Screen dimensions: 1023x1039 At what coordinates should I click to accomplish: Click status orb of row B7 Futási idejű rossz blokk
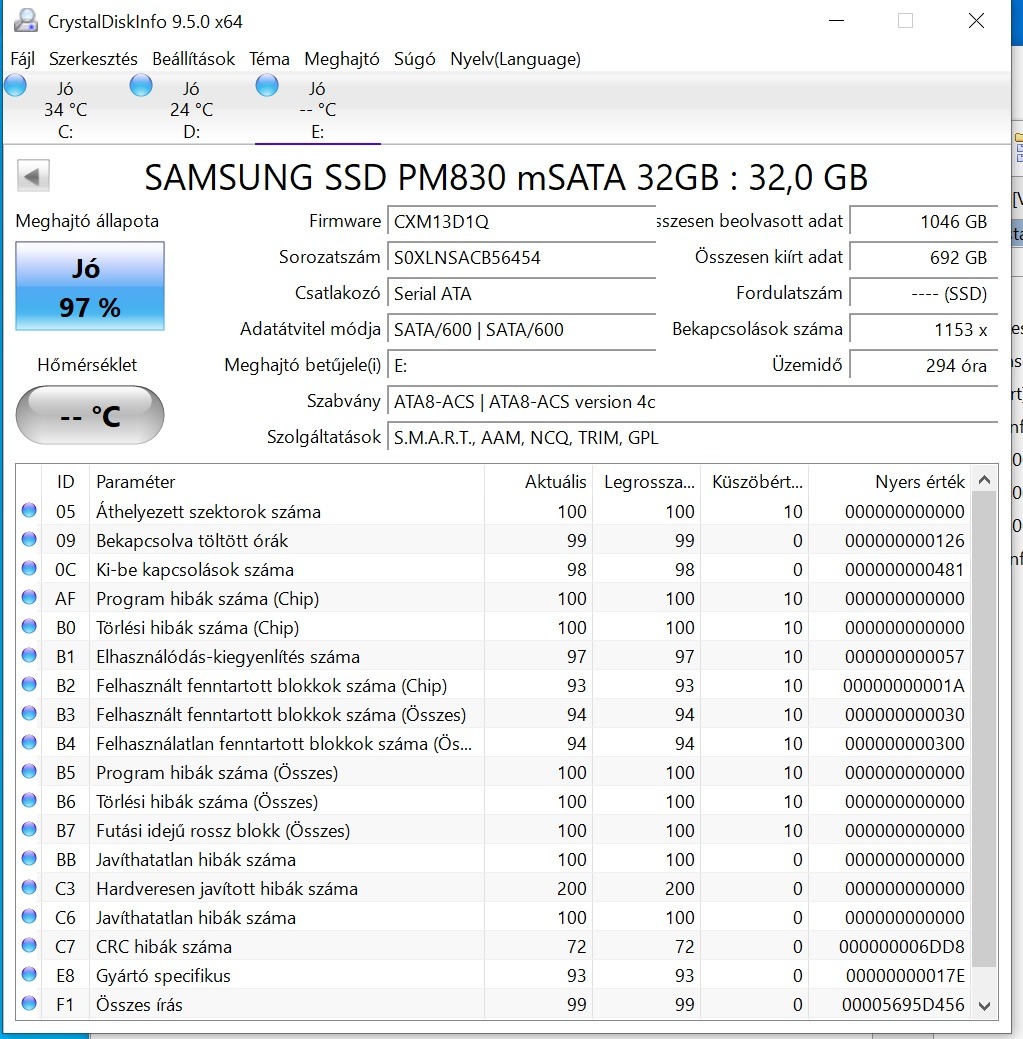point(29,830)
